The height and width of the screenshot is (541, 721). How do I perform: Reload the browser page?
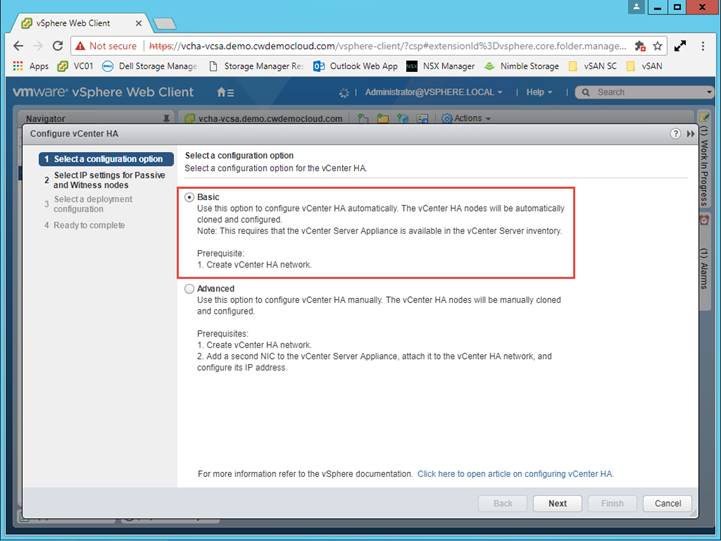57,46
